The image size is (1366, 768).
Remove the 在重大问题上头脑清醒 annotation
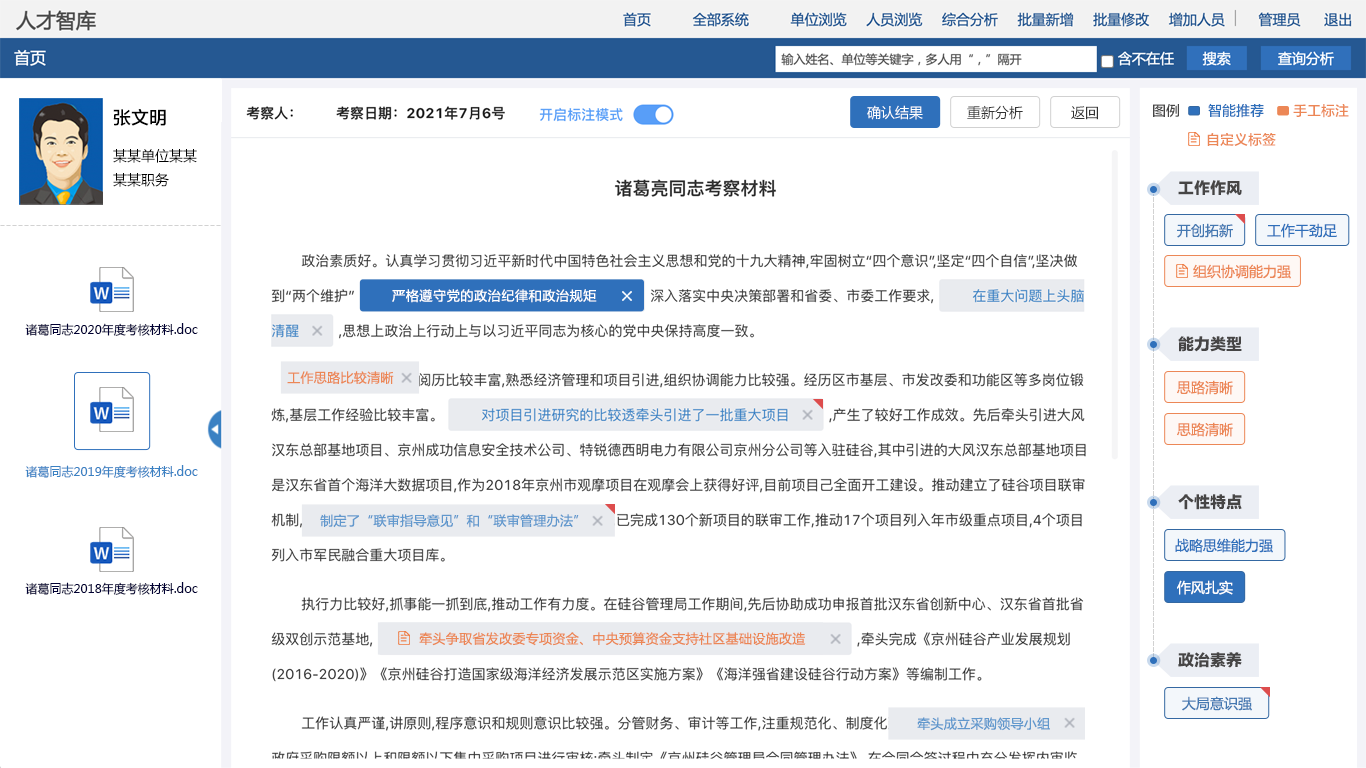(317, 331)
